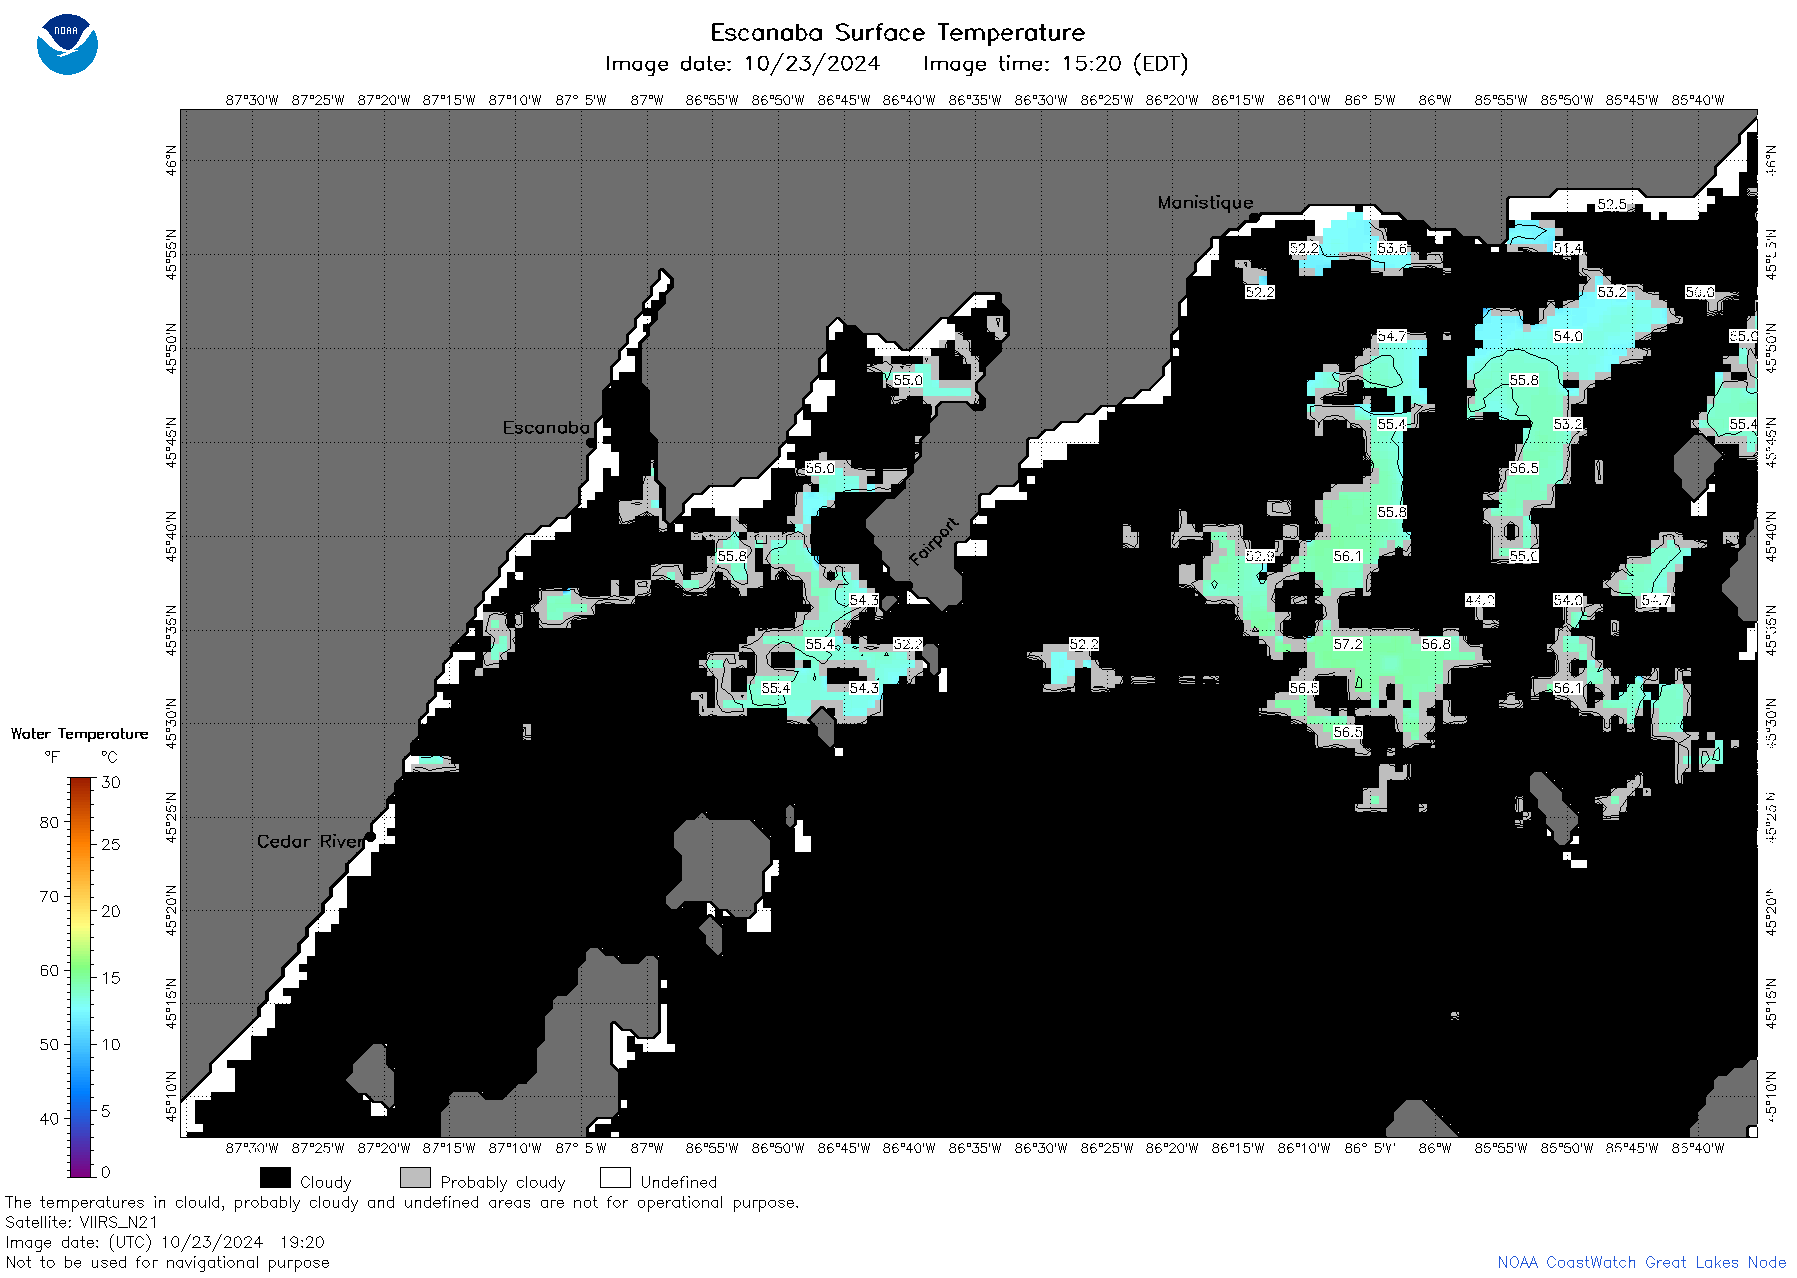1797x1278 pixels.
Task: Click the Undefined legend label text
Action: (x=678, y=1182)
